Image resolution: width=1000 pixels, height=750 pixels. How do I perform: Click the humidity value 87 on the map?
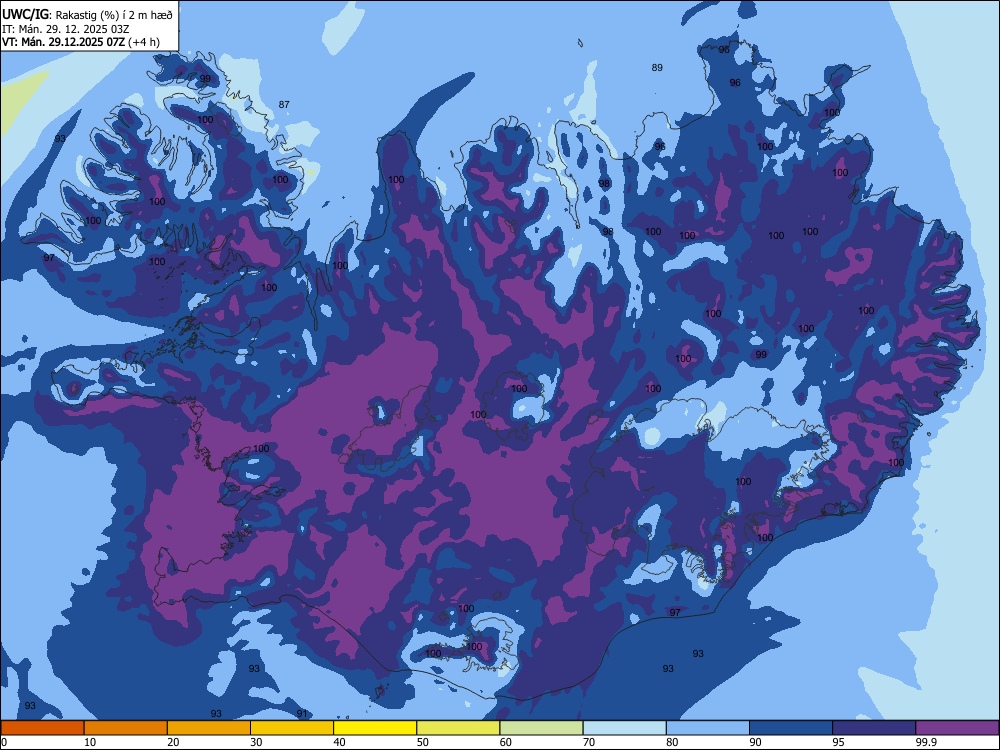point(284,105)
